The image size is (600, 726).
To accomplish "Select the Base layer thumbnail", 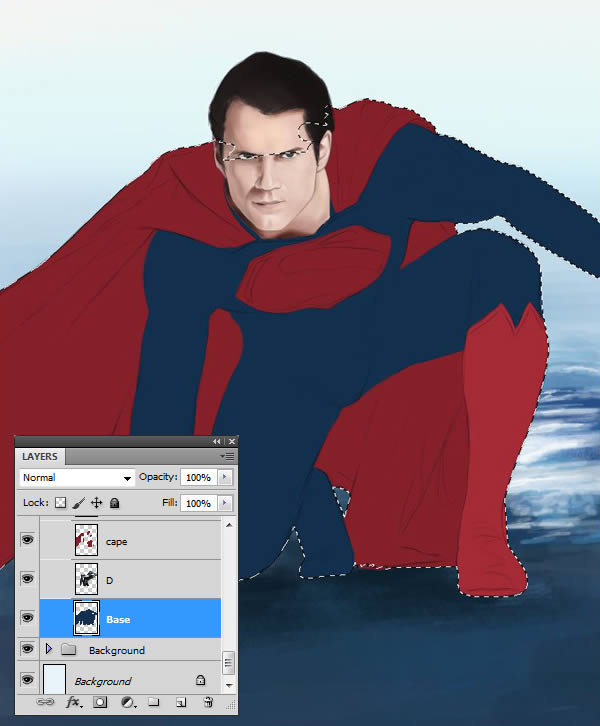I will 87,618.
